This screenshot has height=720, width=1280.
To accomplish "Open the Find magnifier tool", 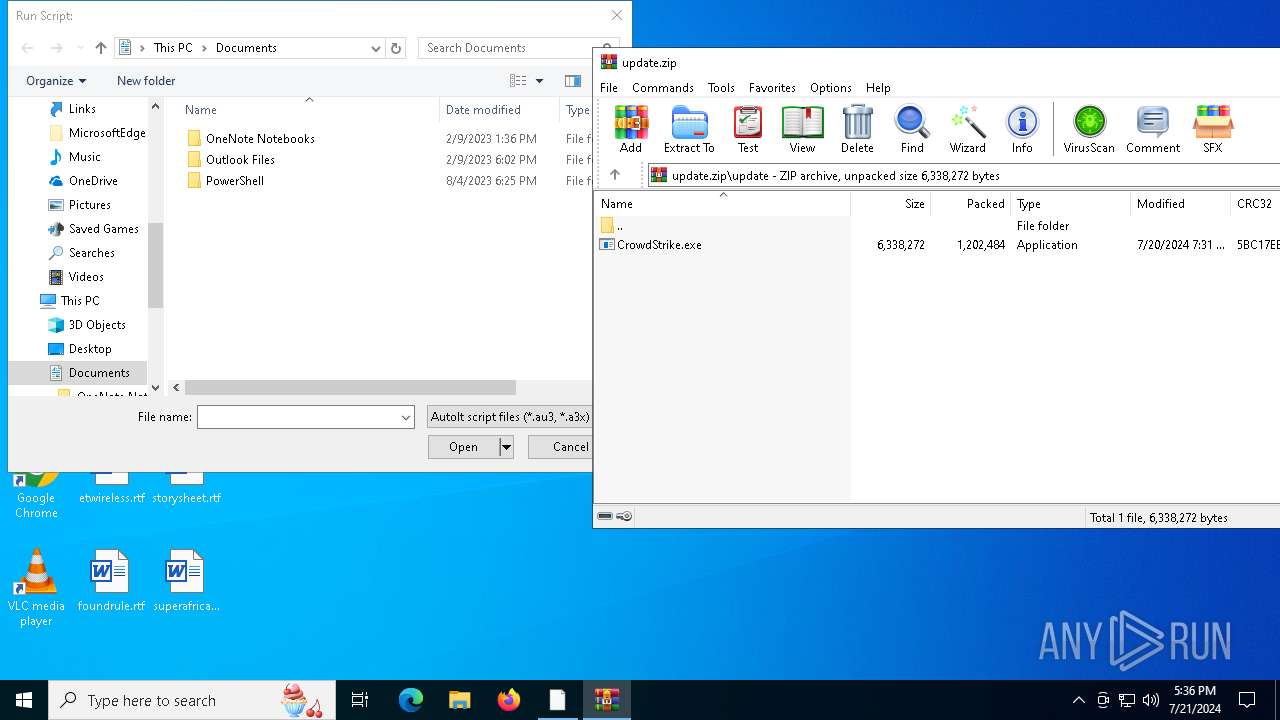I will 912,130.
